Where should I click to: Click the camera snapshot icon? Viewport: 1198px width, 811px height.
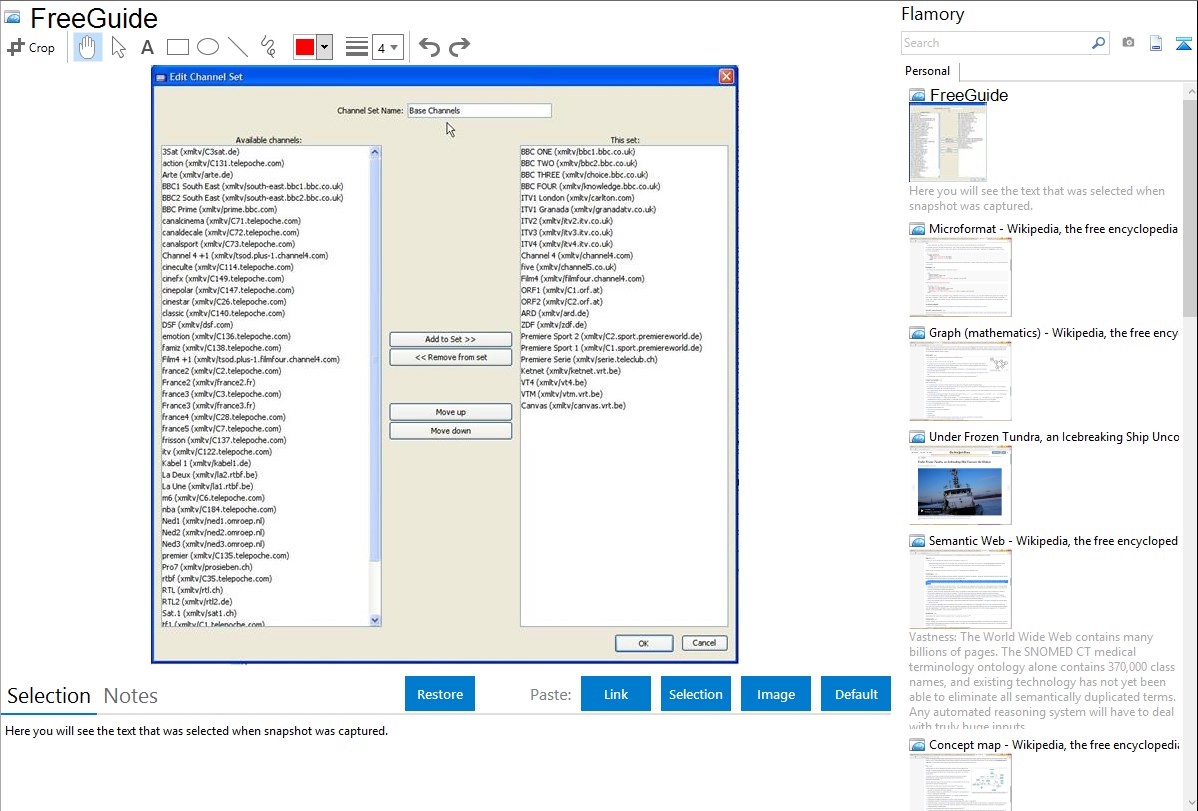tap(1128, 43)
